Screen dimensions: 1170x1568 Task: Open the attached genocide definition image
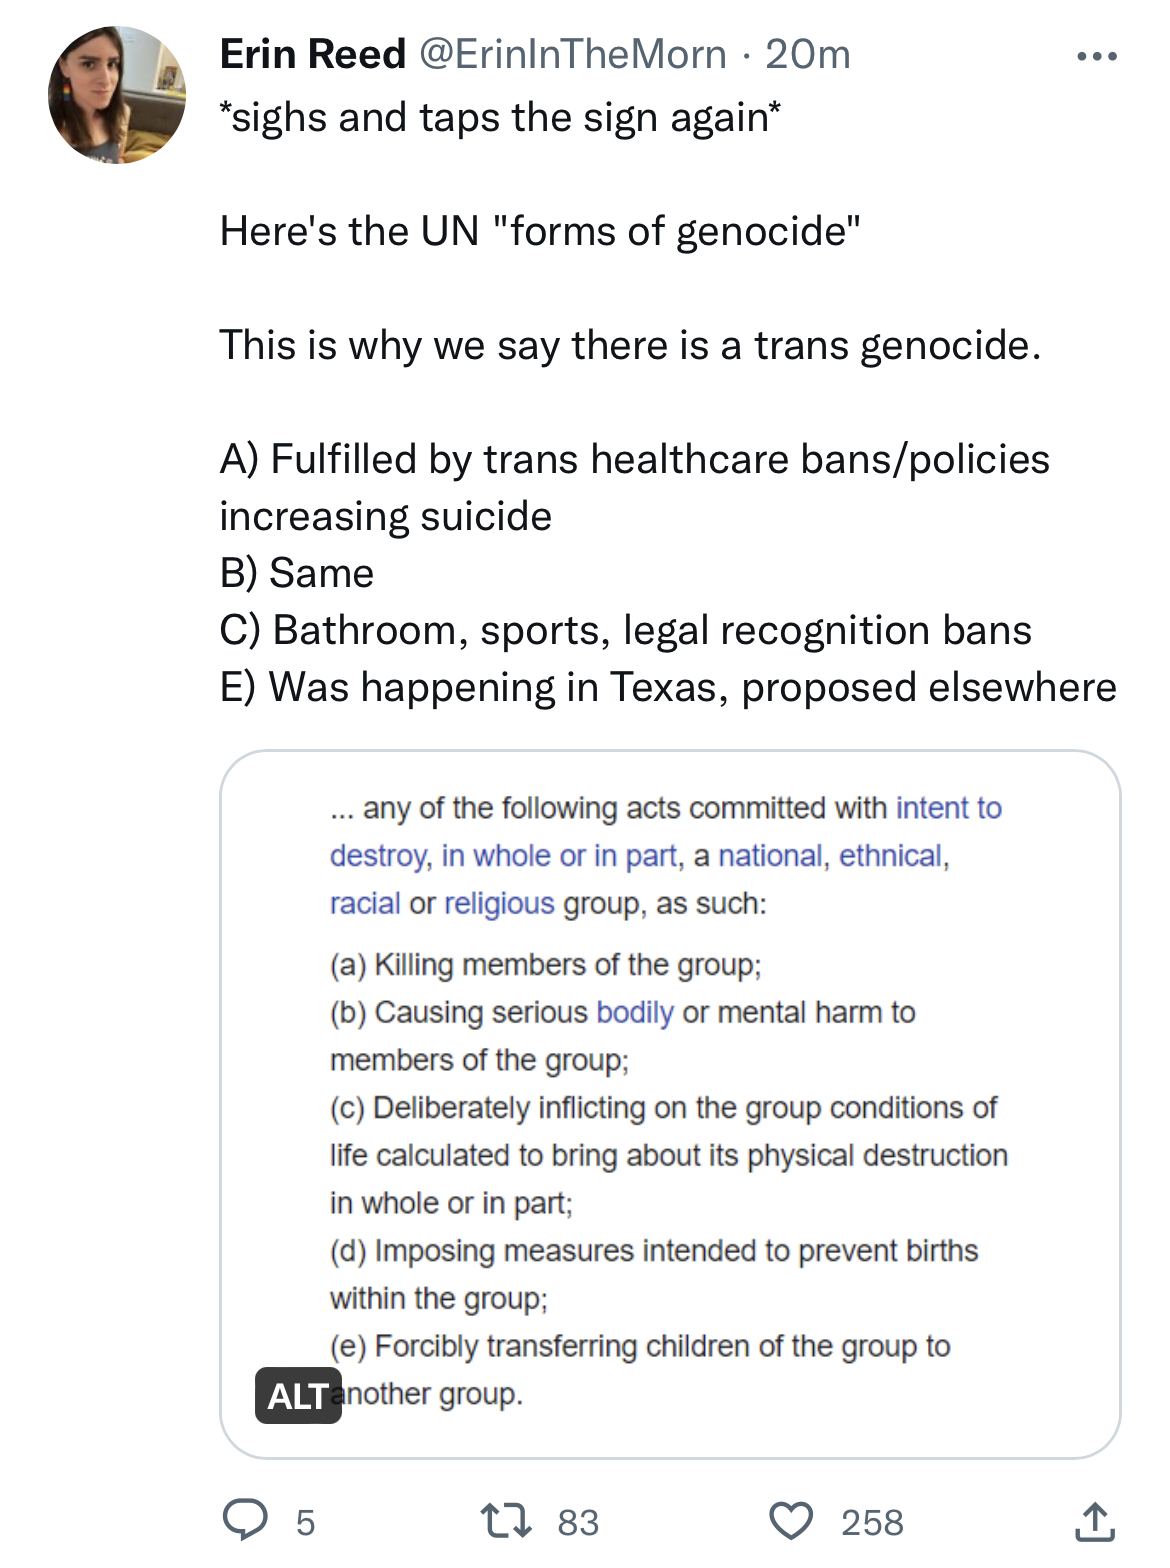click(670, 1100)
